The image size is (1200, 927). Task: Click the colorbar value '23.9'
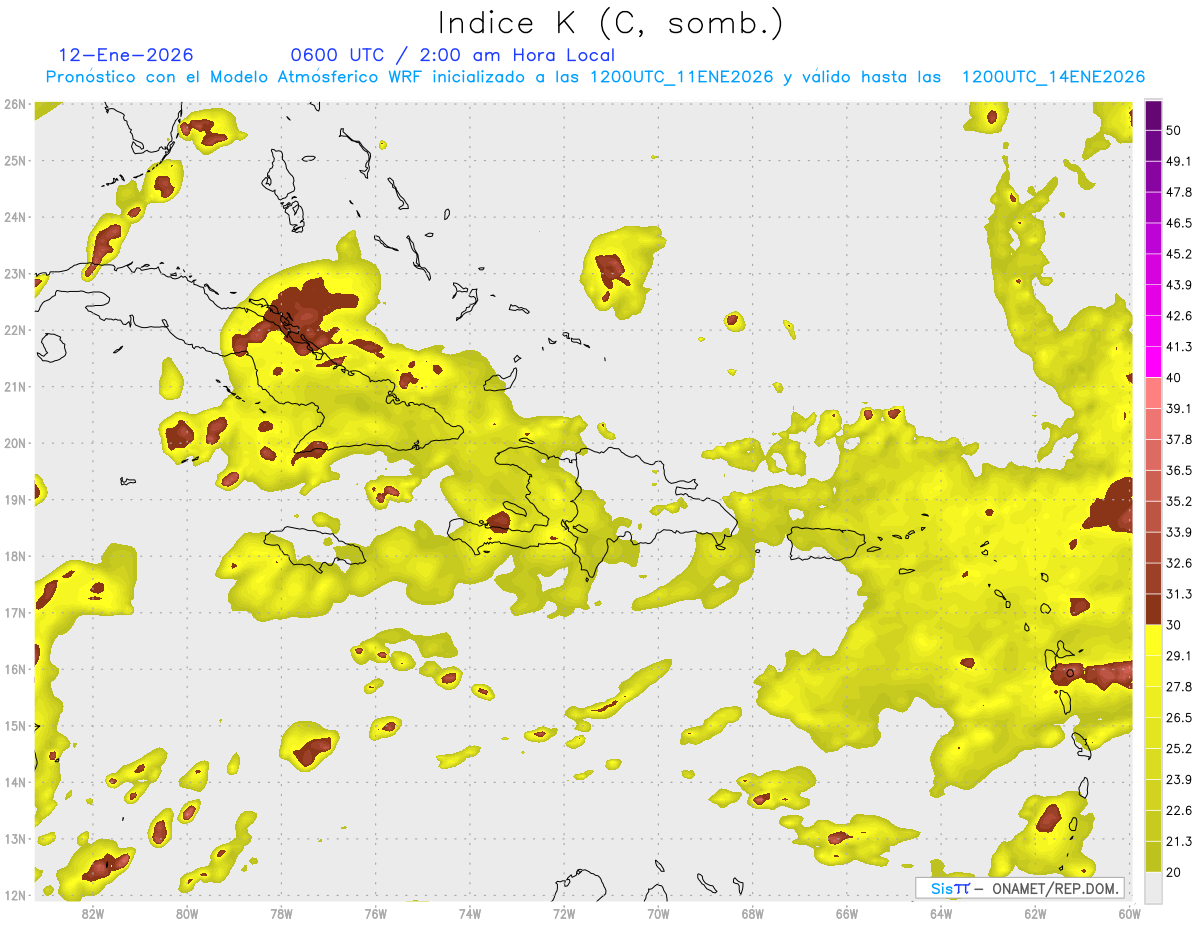tap(1178, 779)
